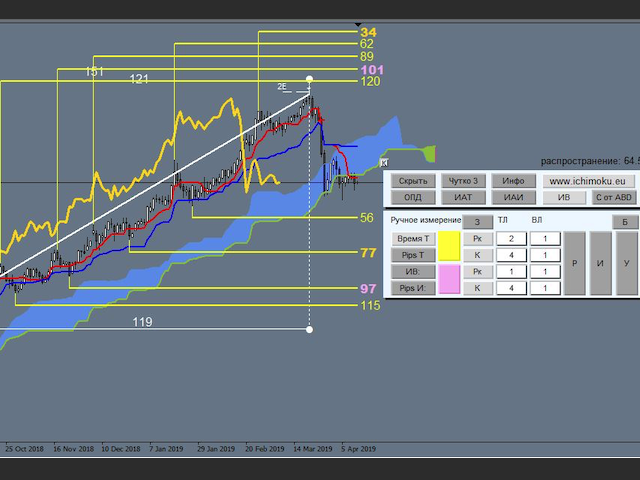640x480 pixels.
Task: Click the З button next to Ручное измерение
Action: pos(477,222)
